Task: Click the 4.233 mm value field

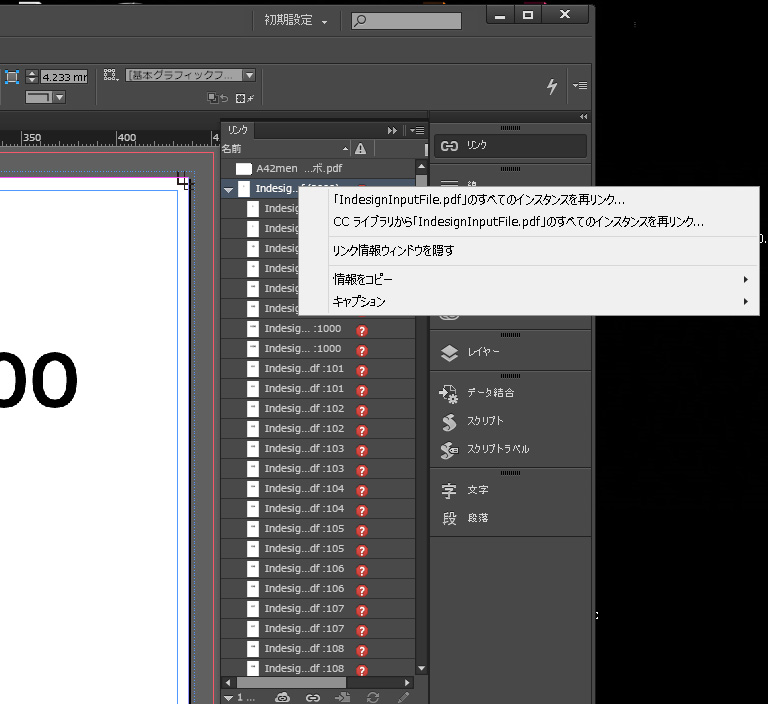Action: tap(64, 77)
